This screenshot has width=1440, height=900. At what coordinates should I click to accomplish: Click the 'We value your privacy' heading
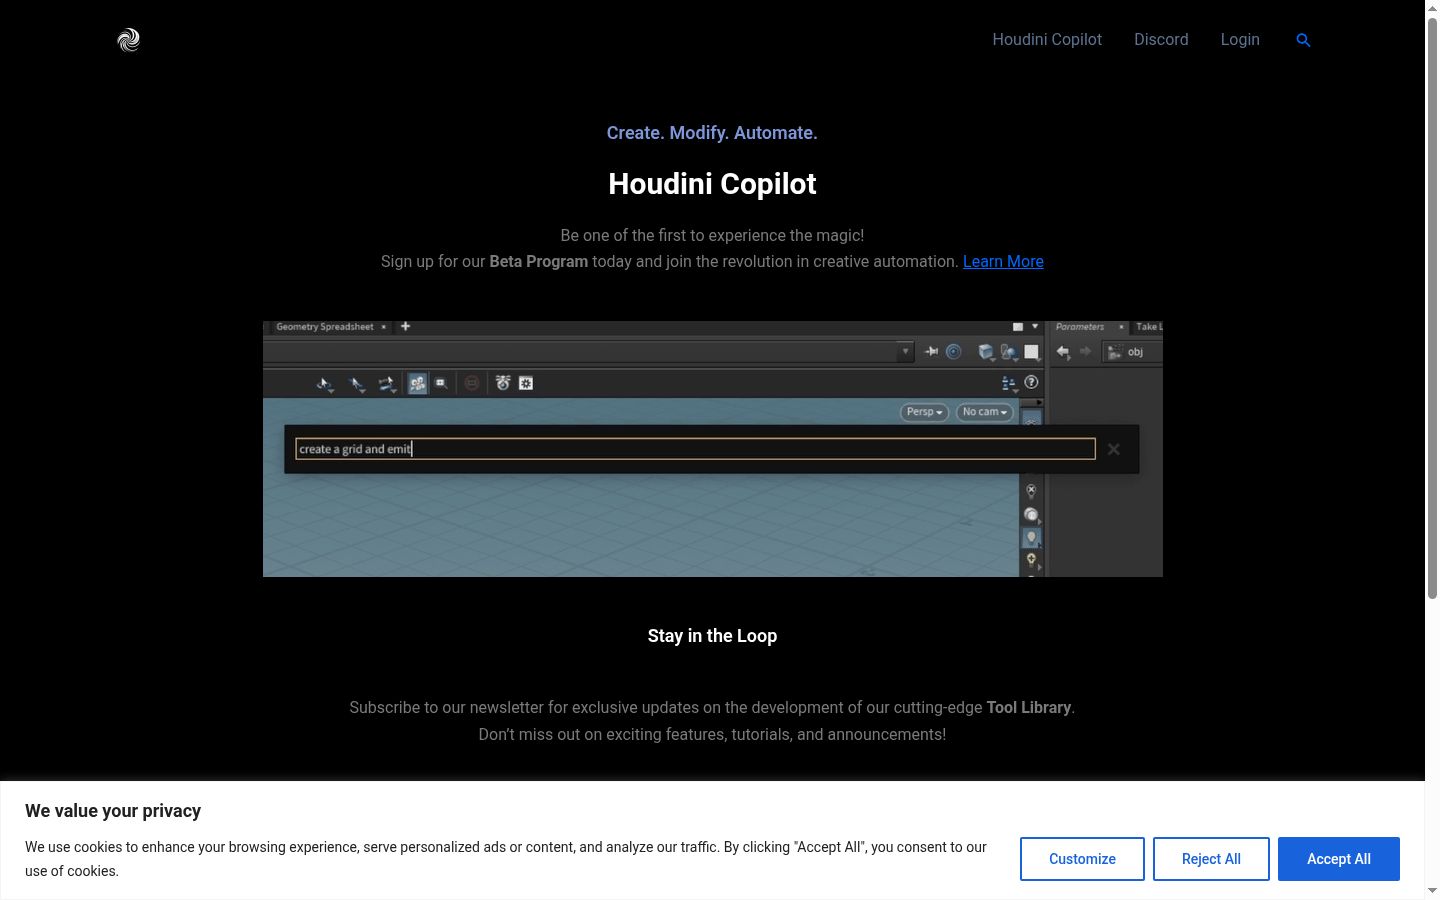pos(113,811)
